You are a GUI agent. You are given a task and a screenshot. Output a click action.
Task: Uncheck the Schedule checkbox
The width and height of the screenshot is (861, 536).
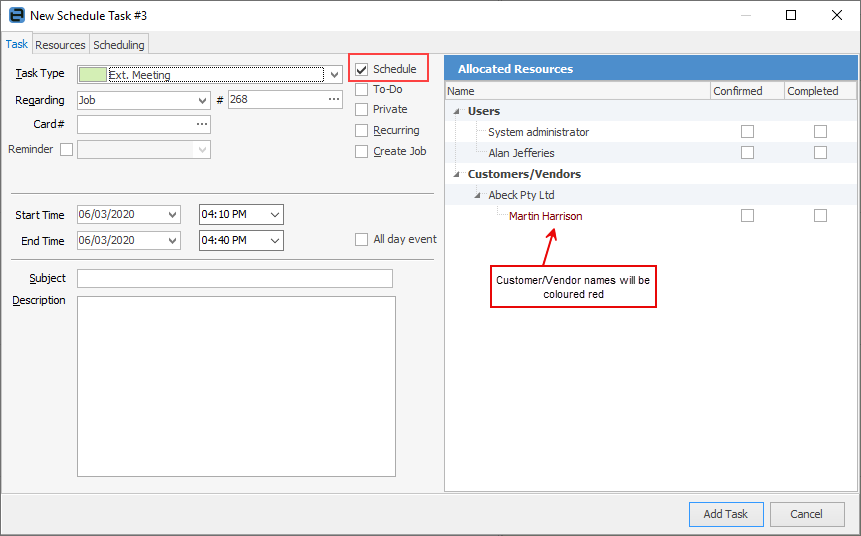click(x=361, y=69)
